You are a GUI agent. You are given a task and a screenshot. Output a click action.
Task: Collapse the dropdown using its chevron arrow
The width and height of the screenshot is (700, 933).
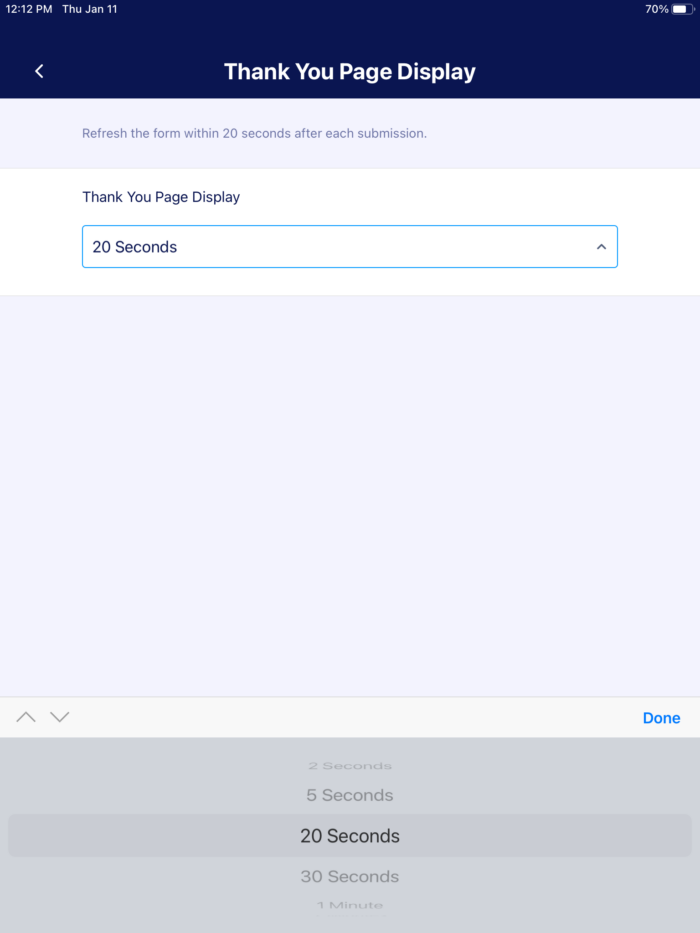[x=601, y=247]
